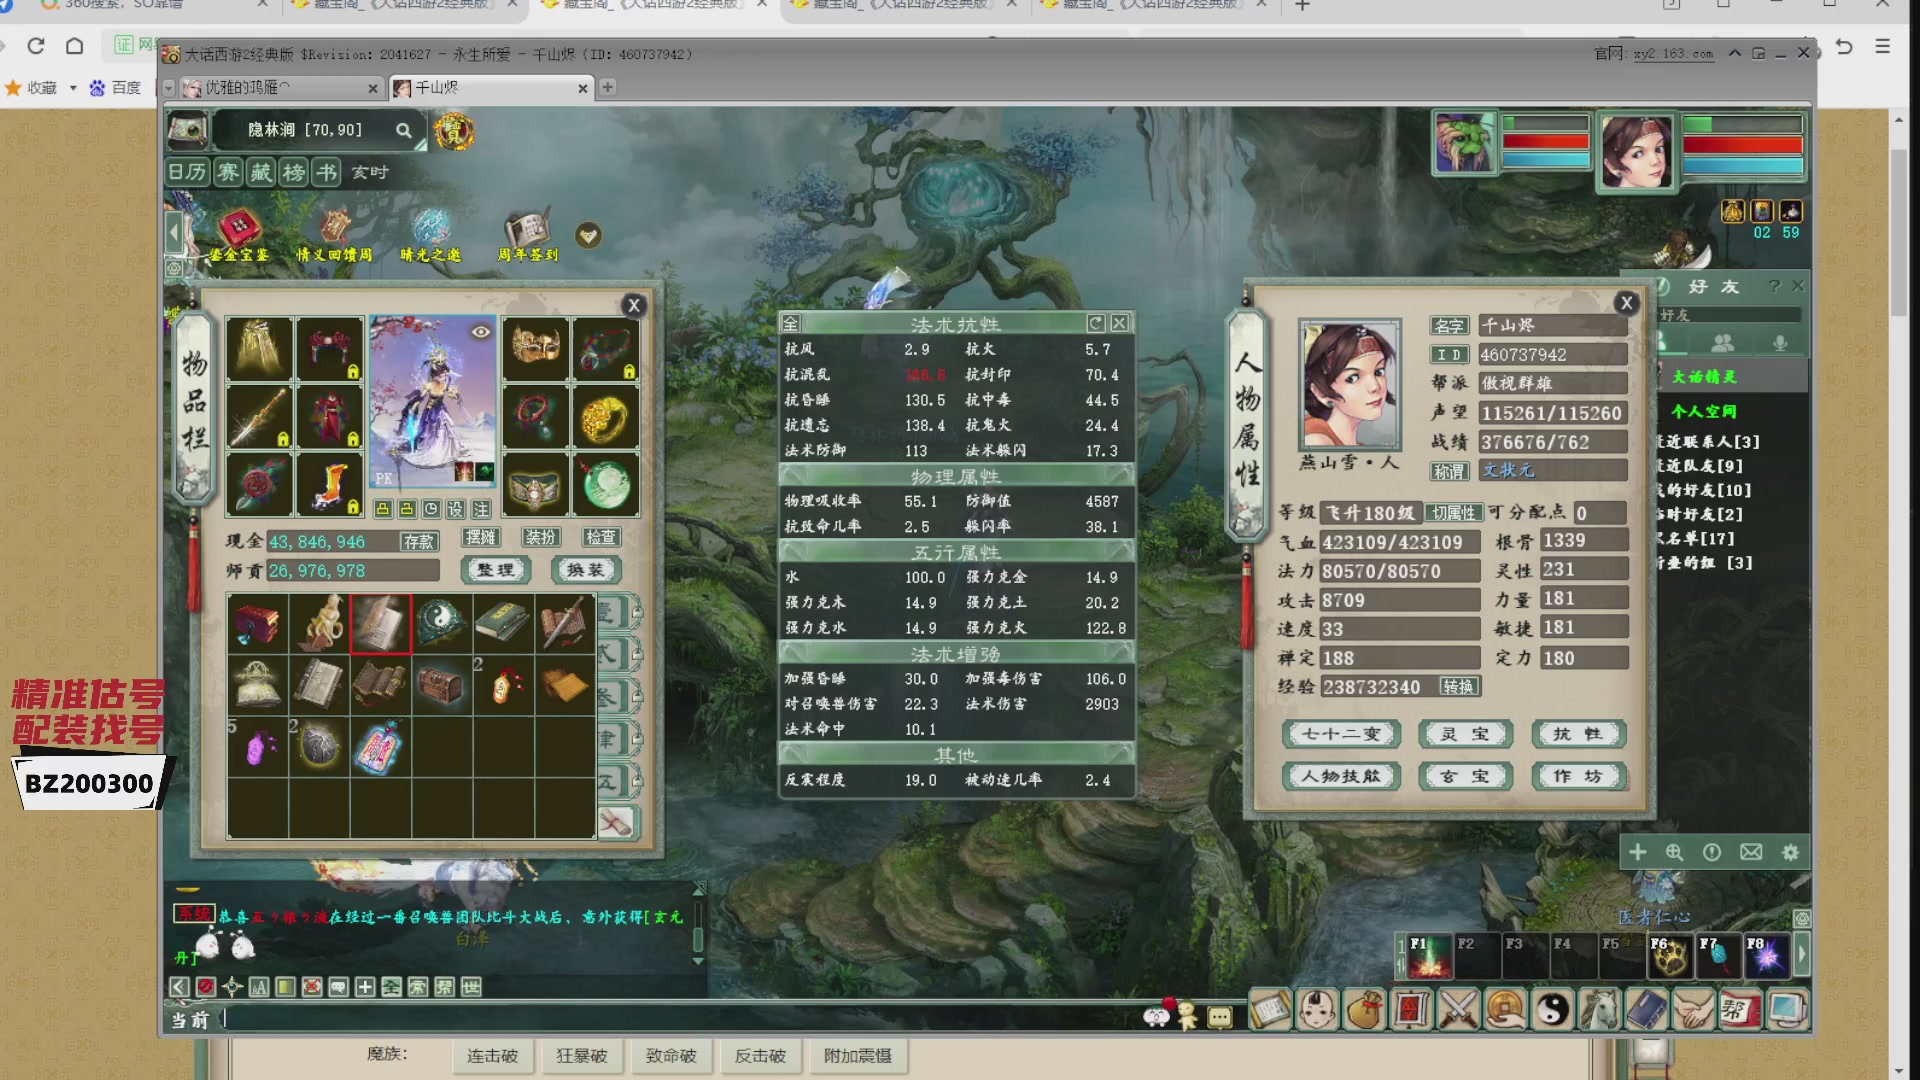This screenshot has height=1080, width=1920.
Task: Open the 日历 calendar menu tab
Action: coord(187,172)
